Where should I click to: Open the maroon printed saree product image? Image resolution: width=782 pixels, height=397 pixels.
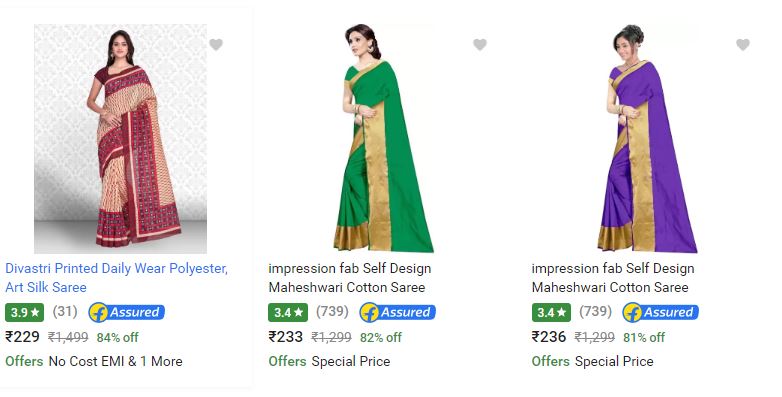[x=120, y=139]
